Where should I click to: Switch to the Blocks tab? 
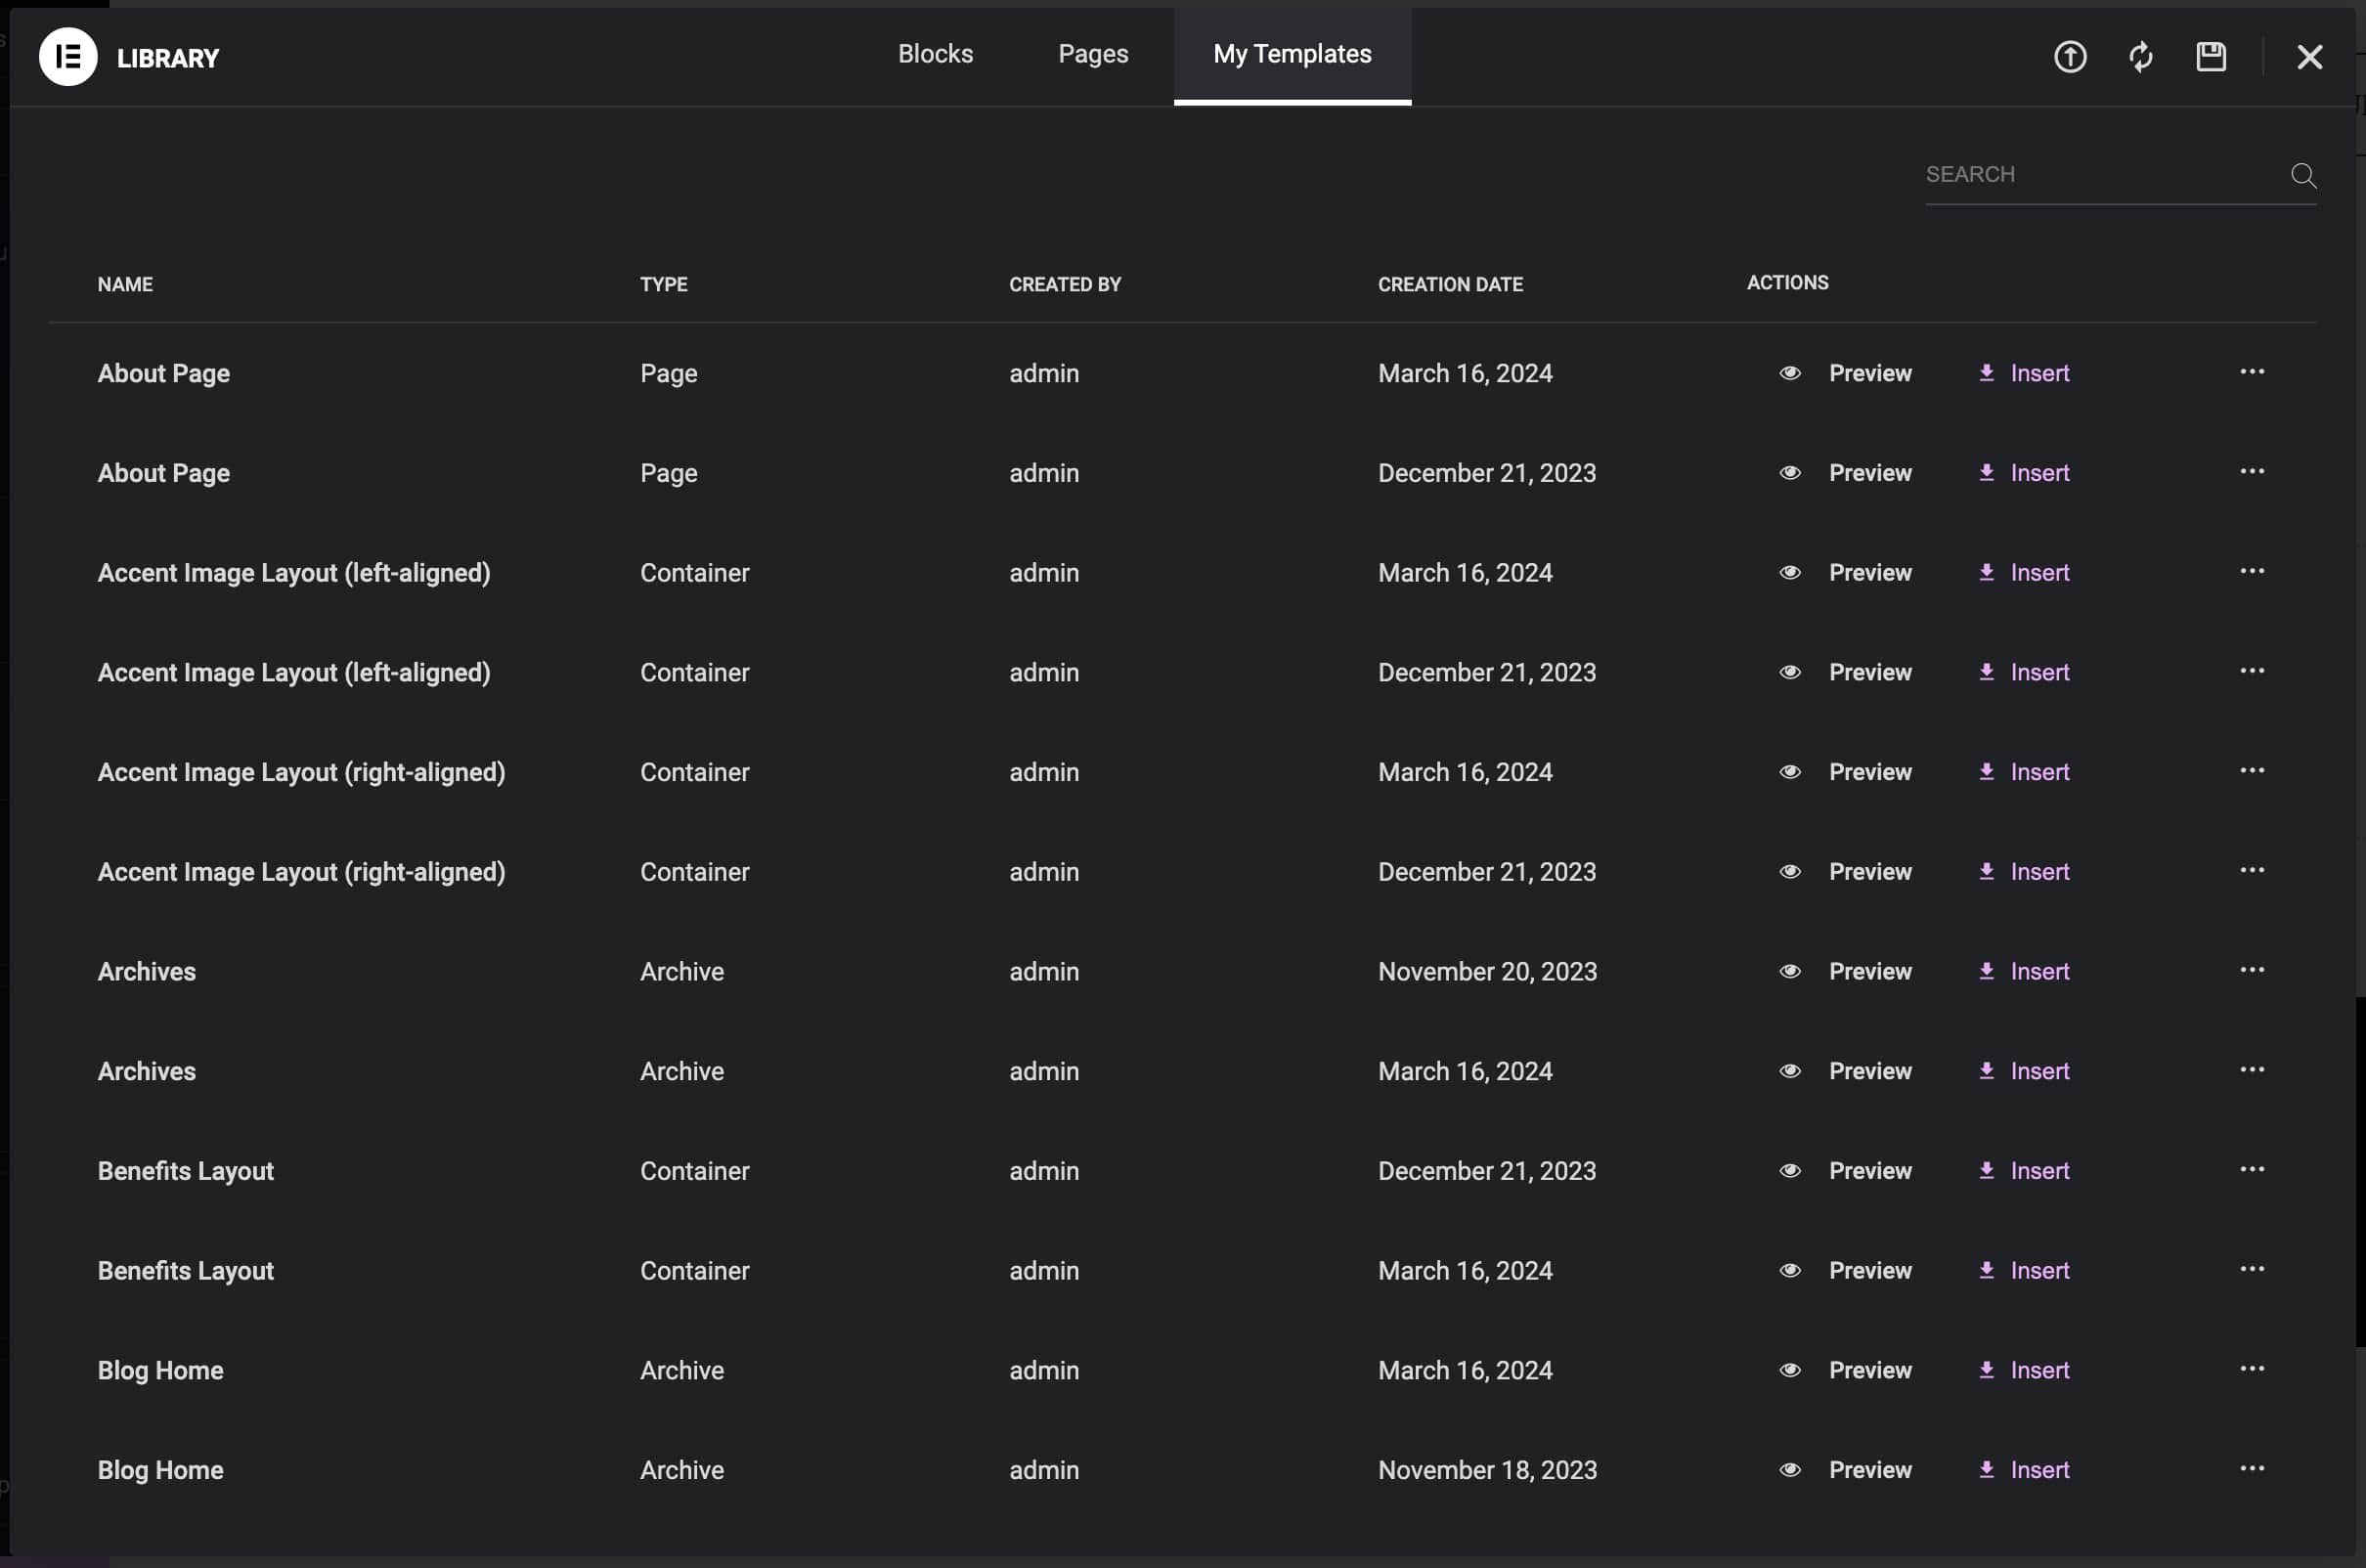point(935,54)
